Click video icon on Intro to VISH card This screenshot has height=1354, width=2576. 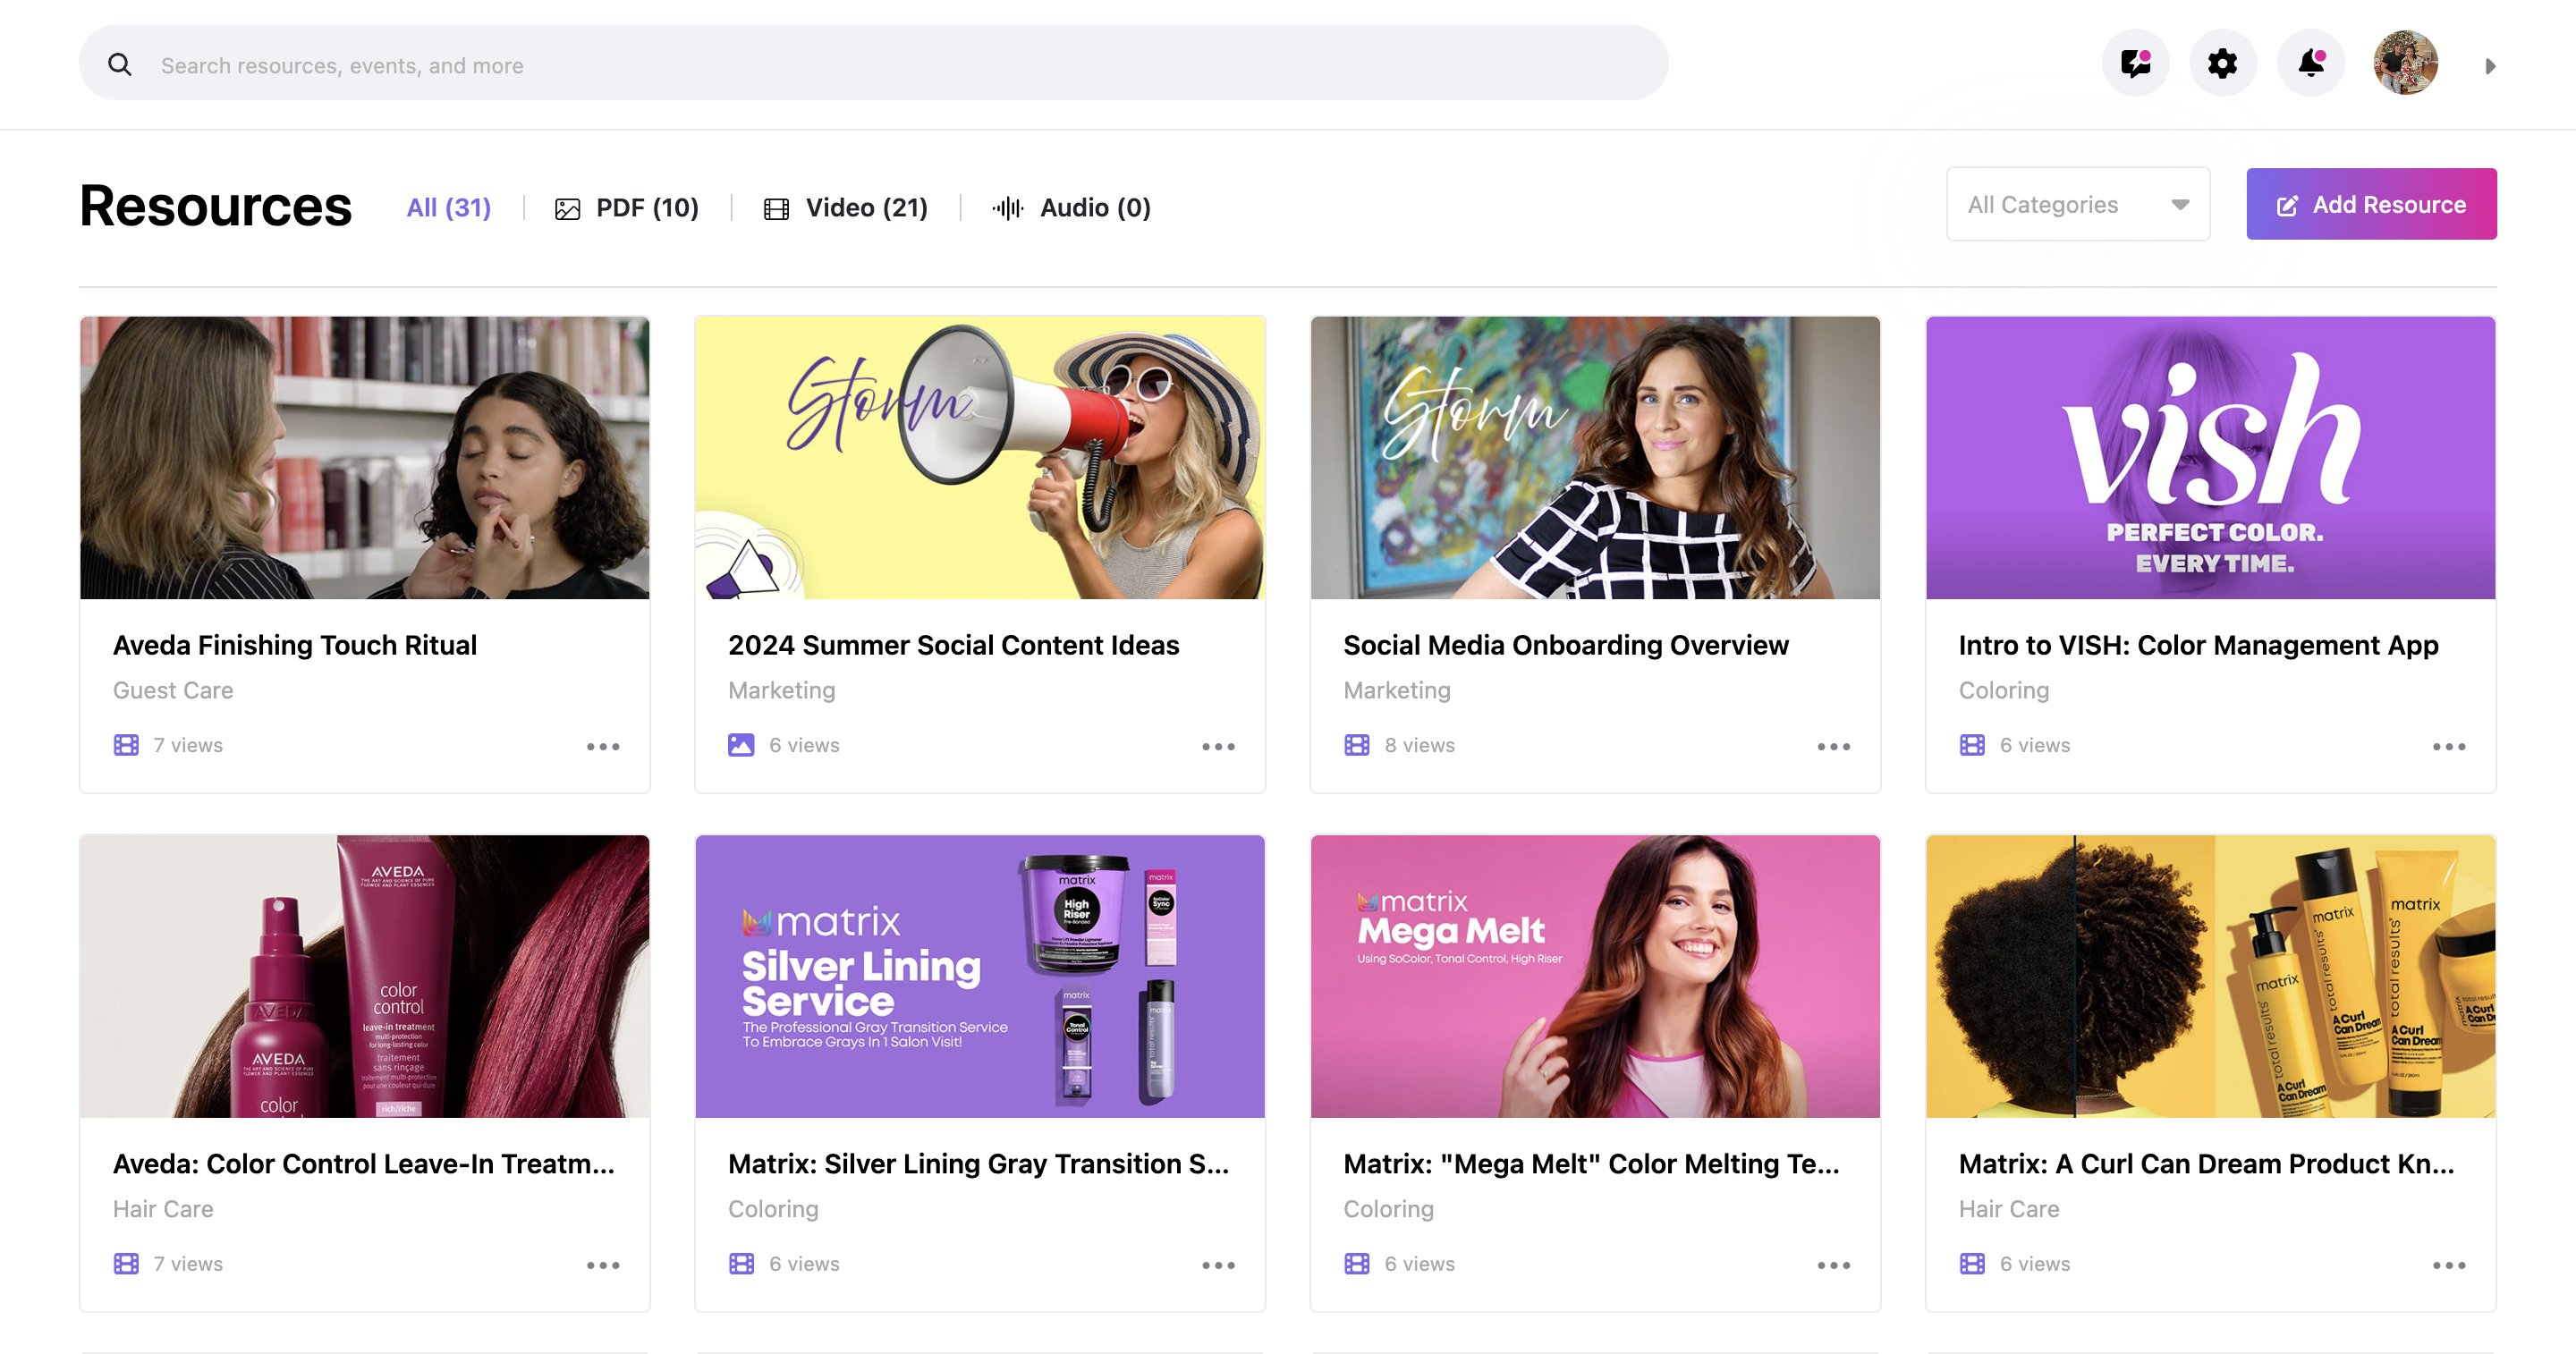click(1972, 745)
